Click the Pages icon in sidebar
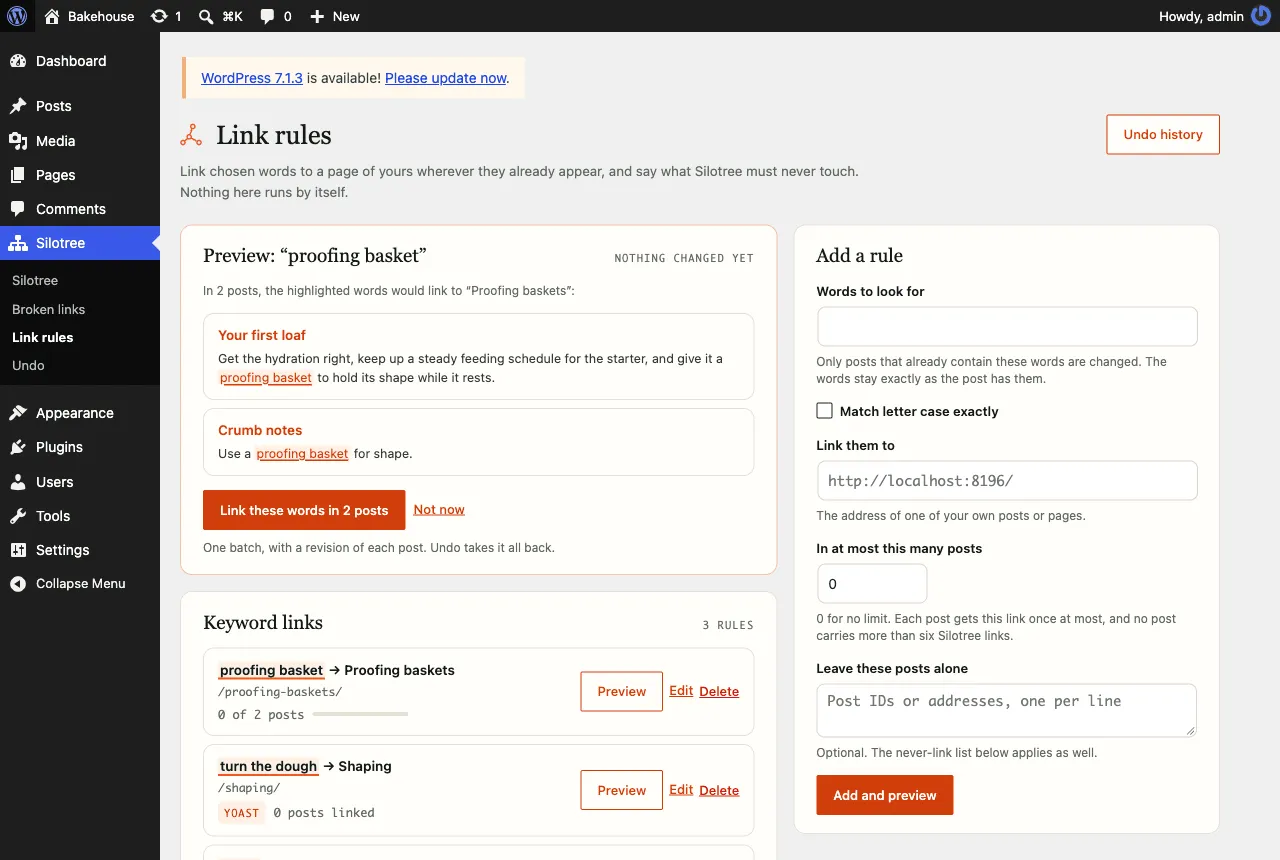The height and width of the screenshot is (860, 1280). click(18, 175)
